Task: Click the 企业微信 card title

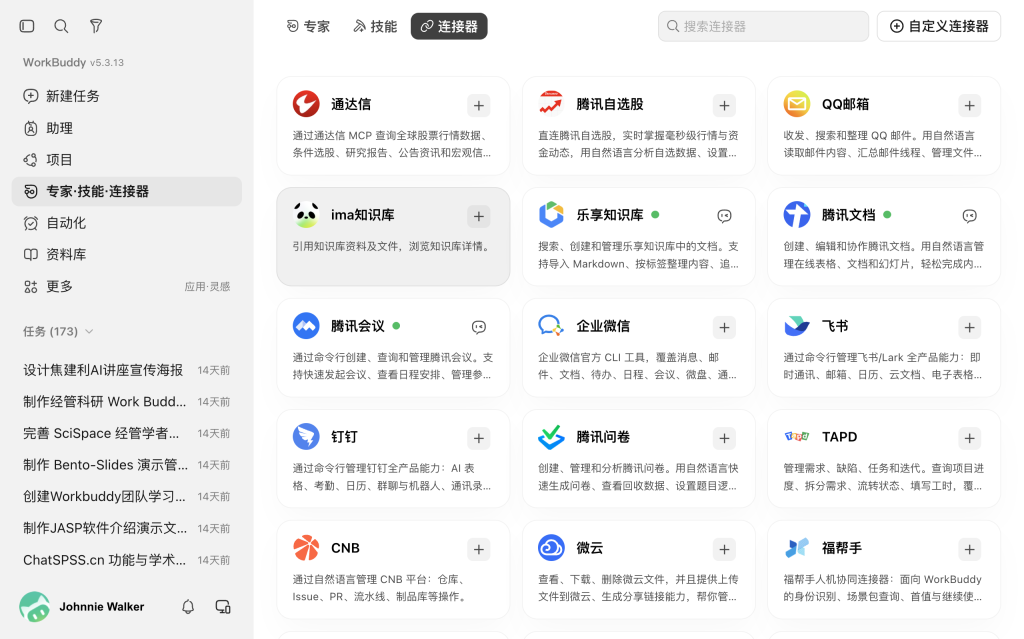Action: [x=603, y=325]
